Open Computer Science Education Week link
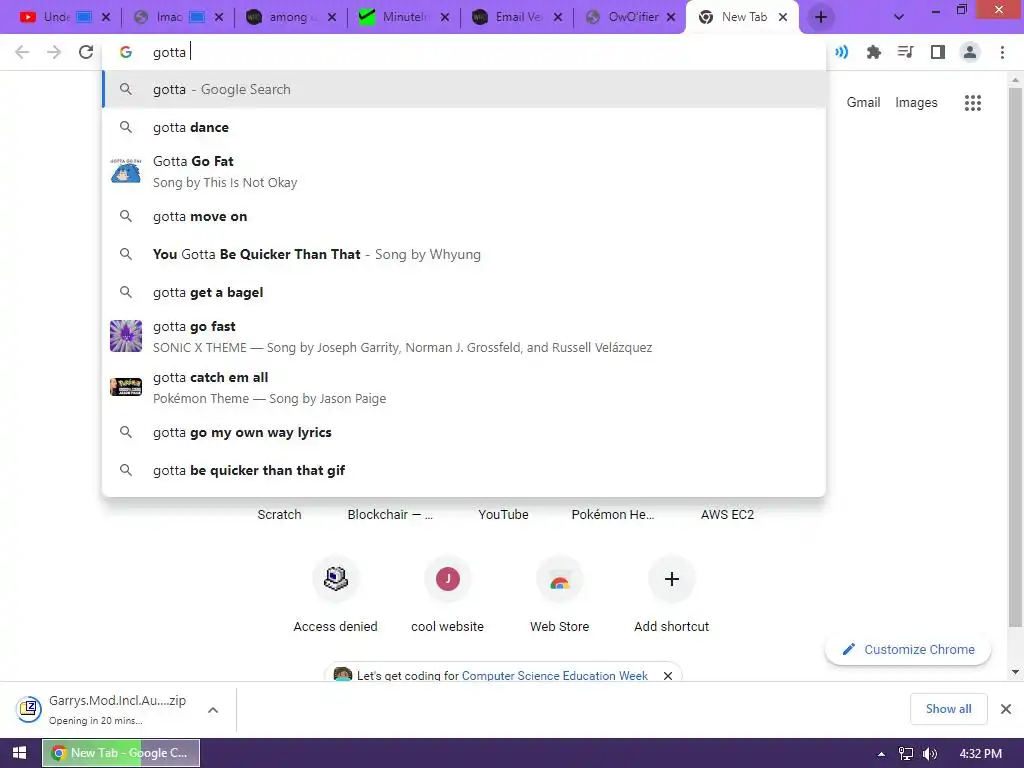This screenshot has width=1024, height=768. (554, 676)
